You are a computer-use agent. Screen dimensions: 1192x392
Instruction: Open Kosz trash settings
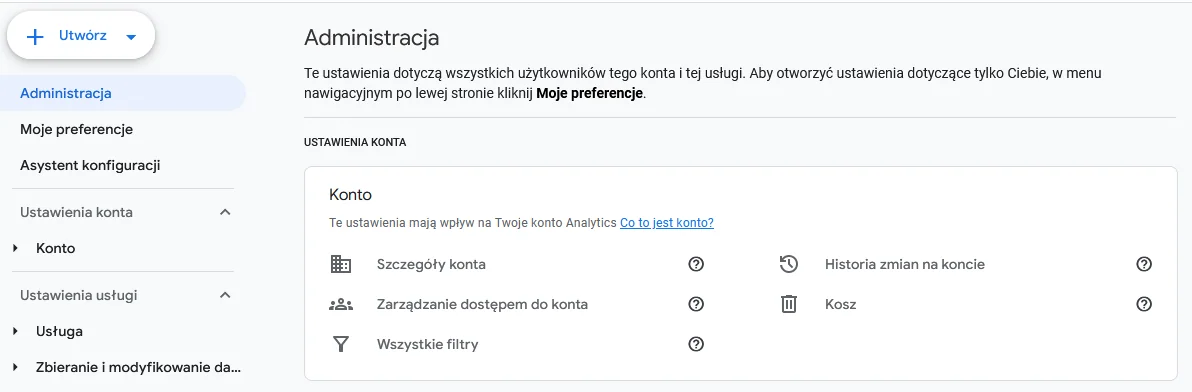coord(841,305)
